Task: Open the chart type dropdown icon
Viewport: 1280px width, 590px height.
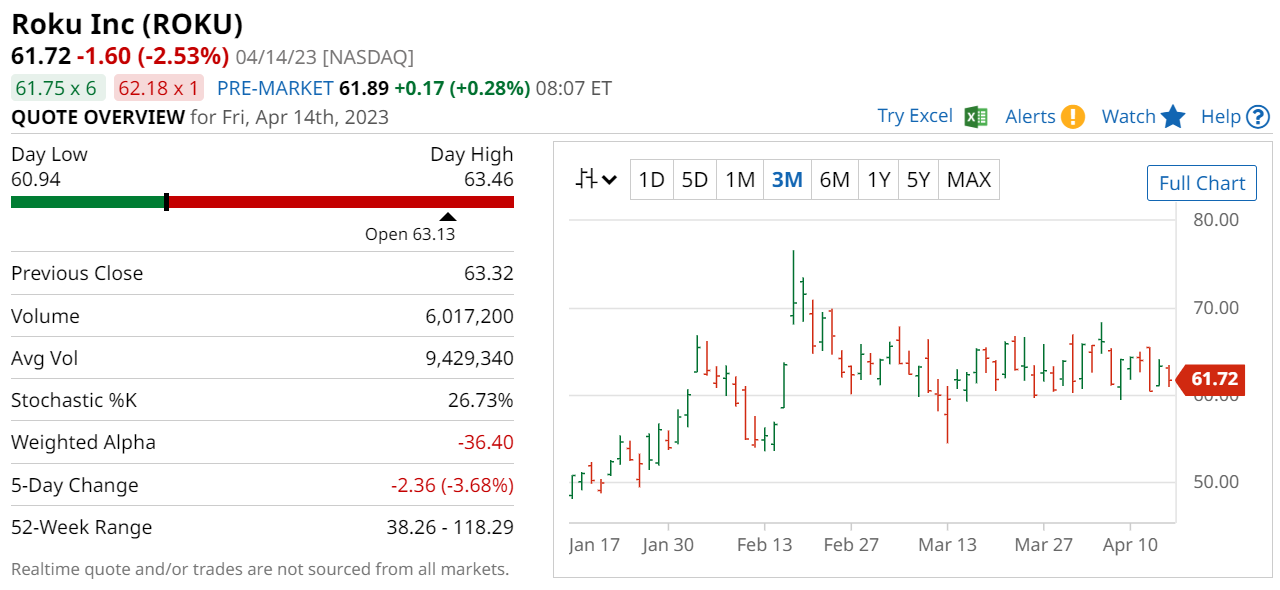Action: coord(597,180)
